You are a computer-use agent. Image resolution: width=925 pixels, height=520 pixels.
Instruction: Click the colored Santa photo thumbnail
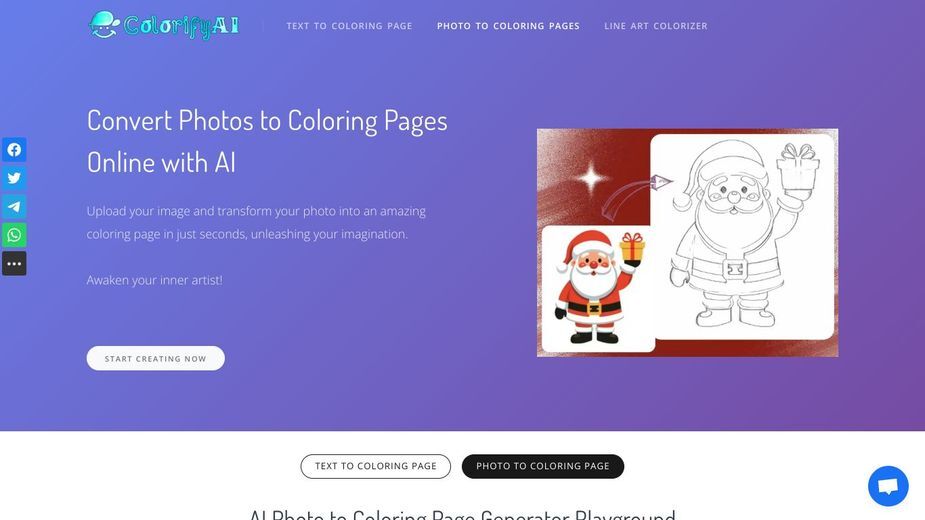click(x=598, y=289)
